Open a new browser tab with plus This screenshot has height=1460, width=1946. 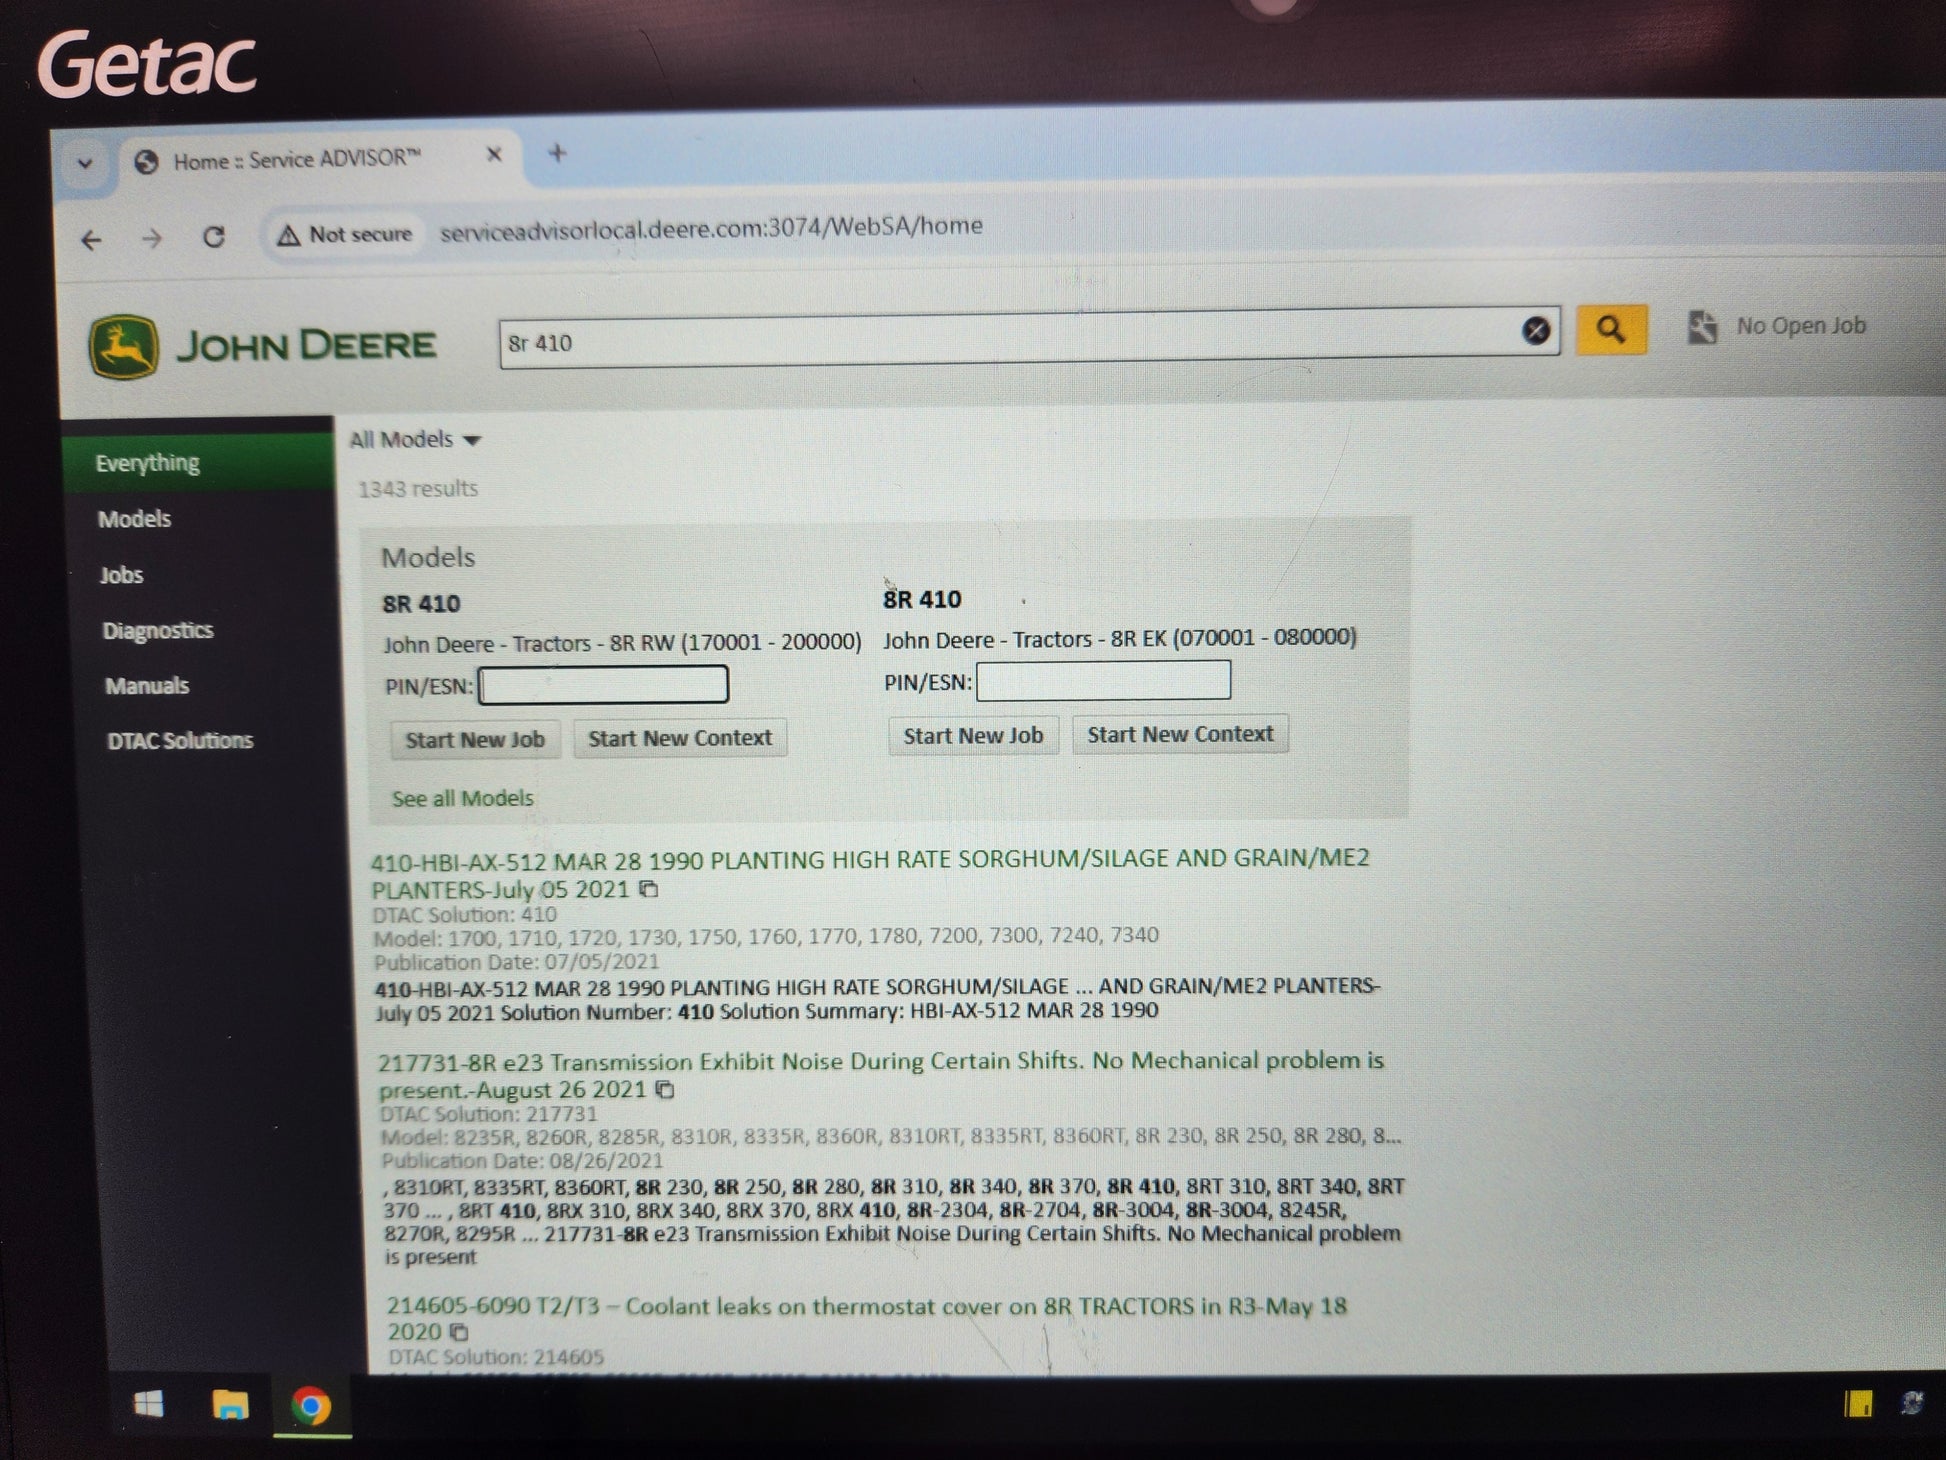tap(558, 153)
